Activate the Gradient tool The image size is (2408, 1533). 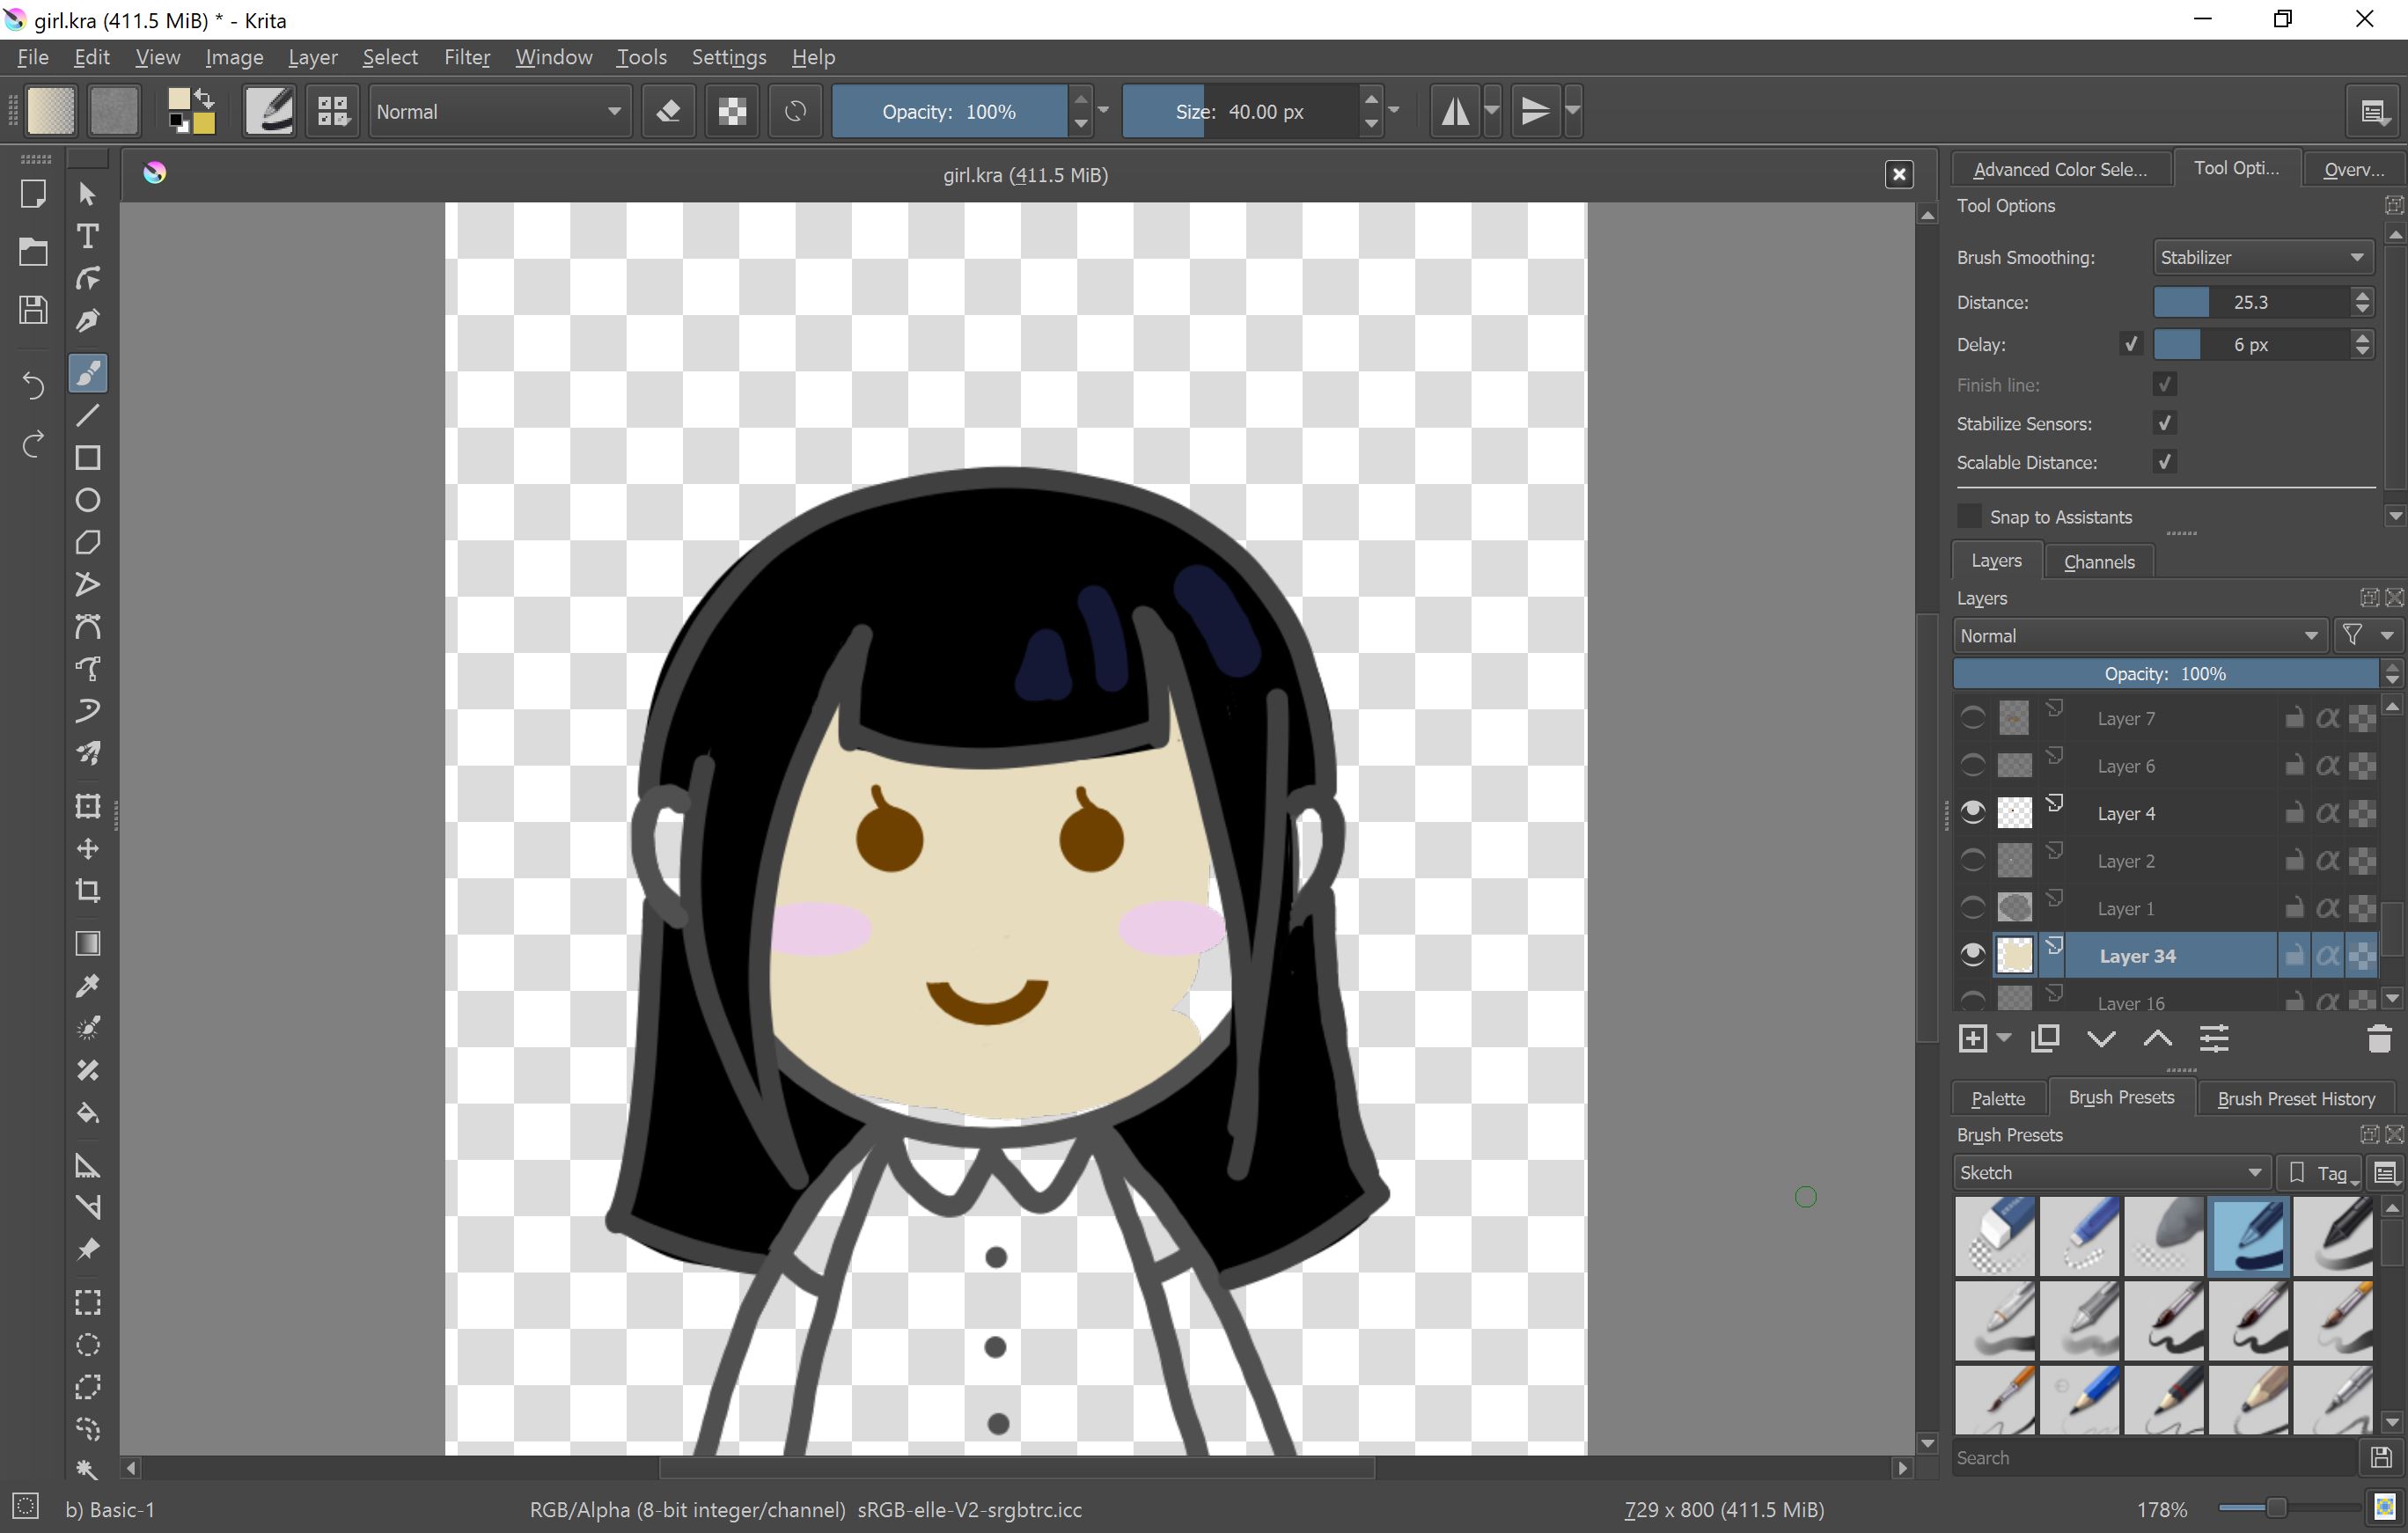point(88,943)
